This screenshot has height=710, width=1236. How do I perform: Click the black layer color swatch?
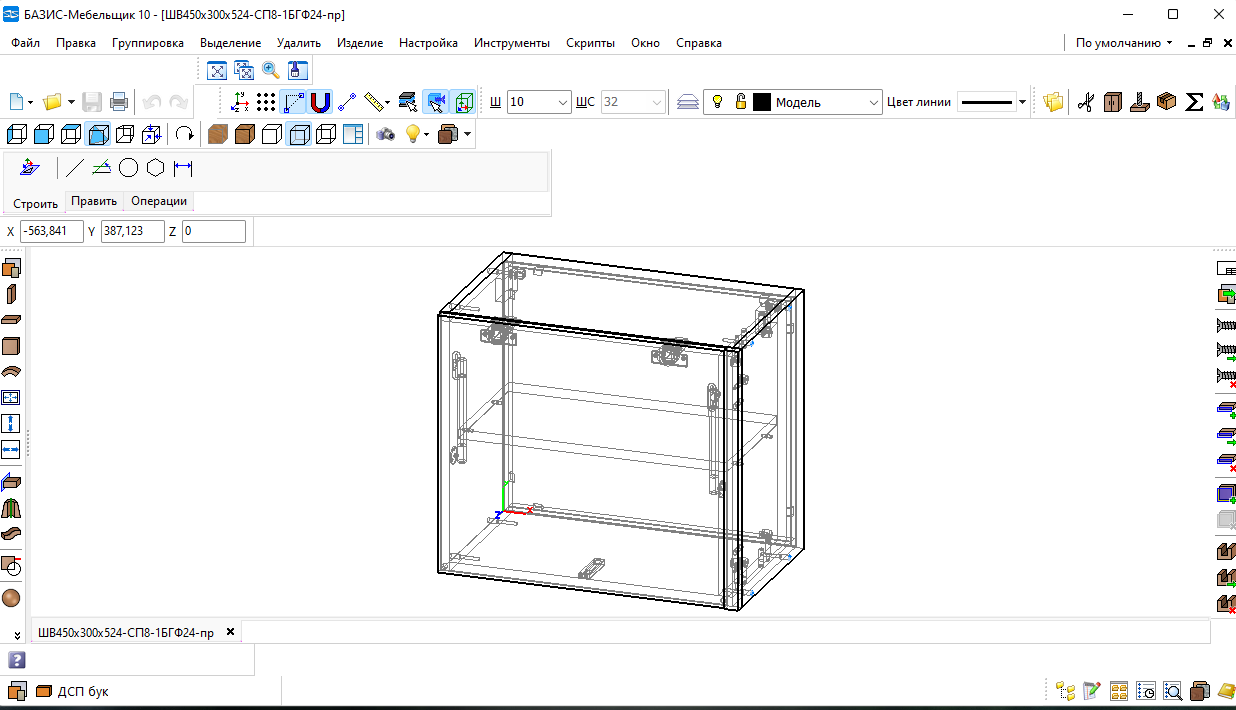pyautogui.click(x=762, y=102)
